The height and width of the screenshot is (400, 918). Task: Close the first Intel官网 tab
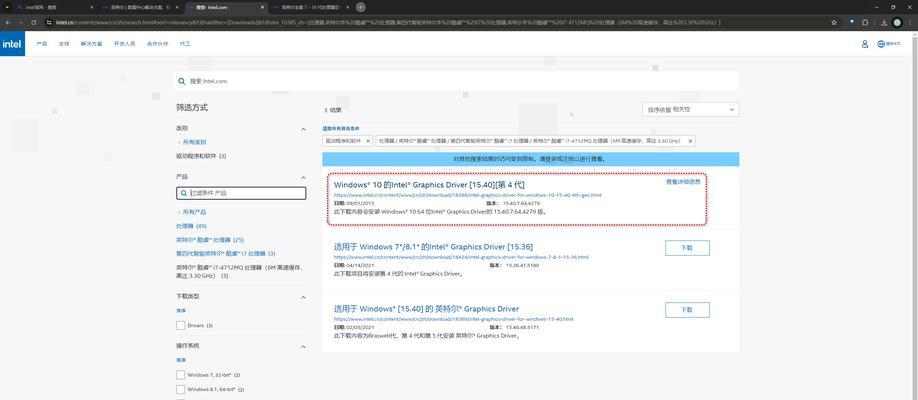92,7
